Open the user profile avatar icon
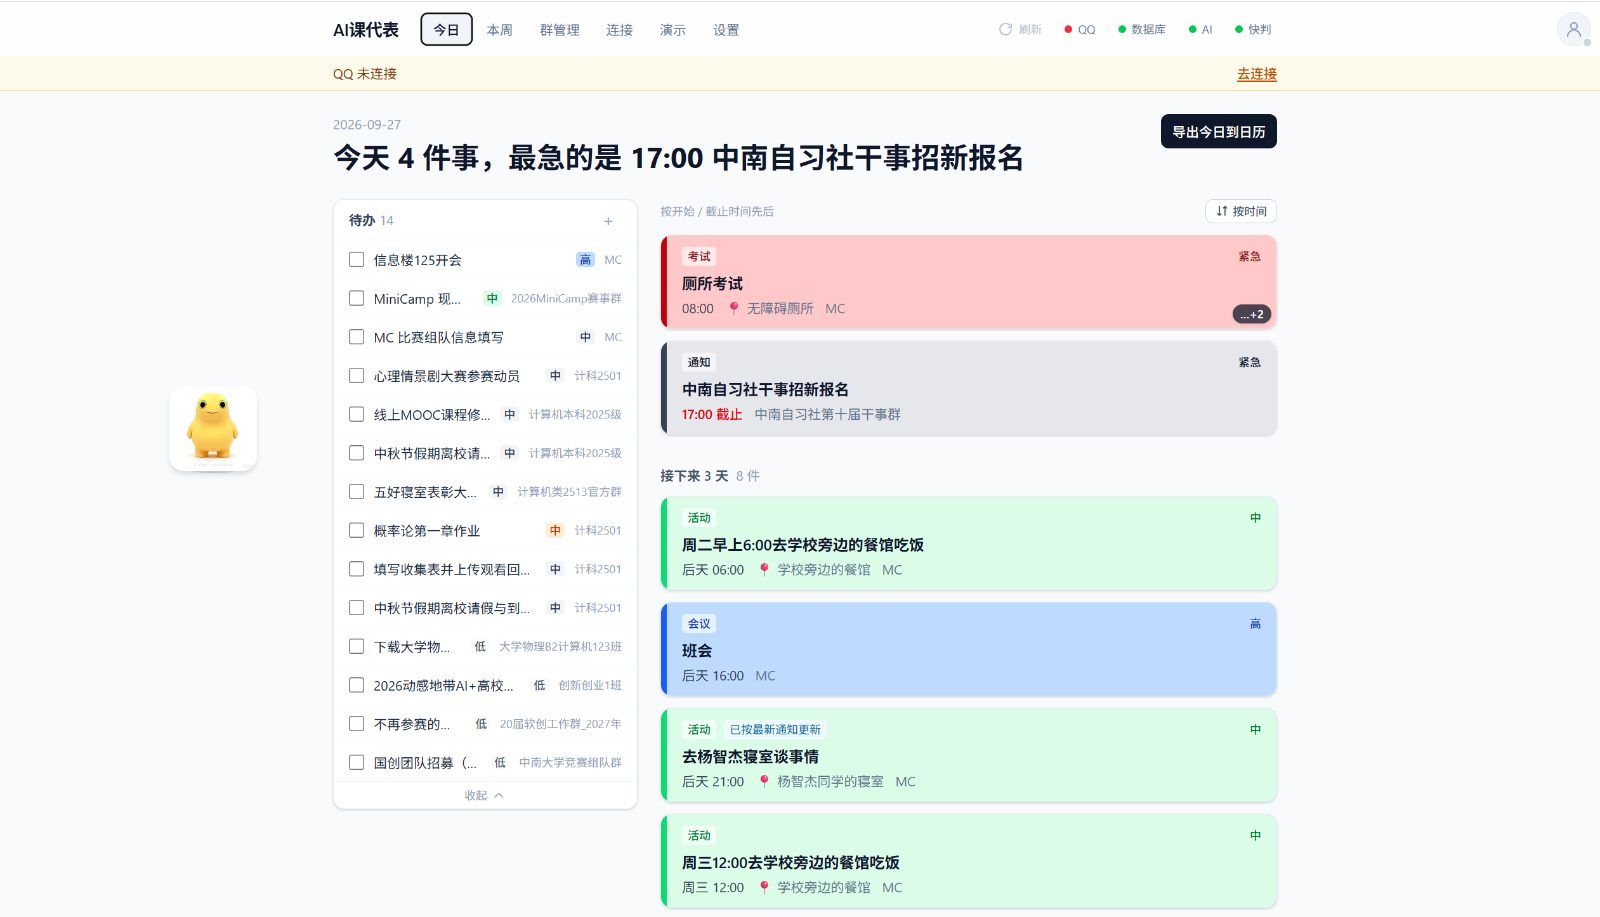1600x917 pixels. tap(1573, 29)
